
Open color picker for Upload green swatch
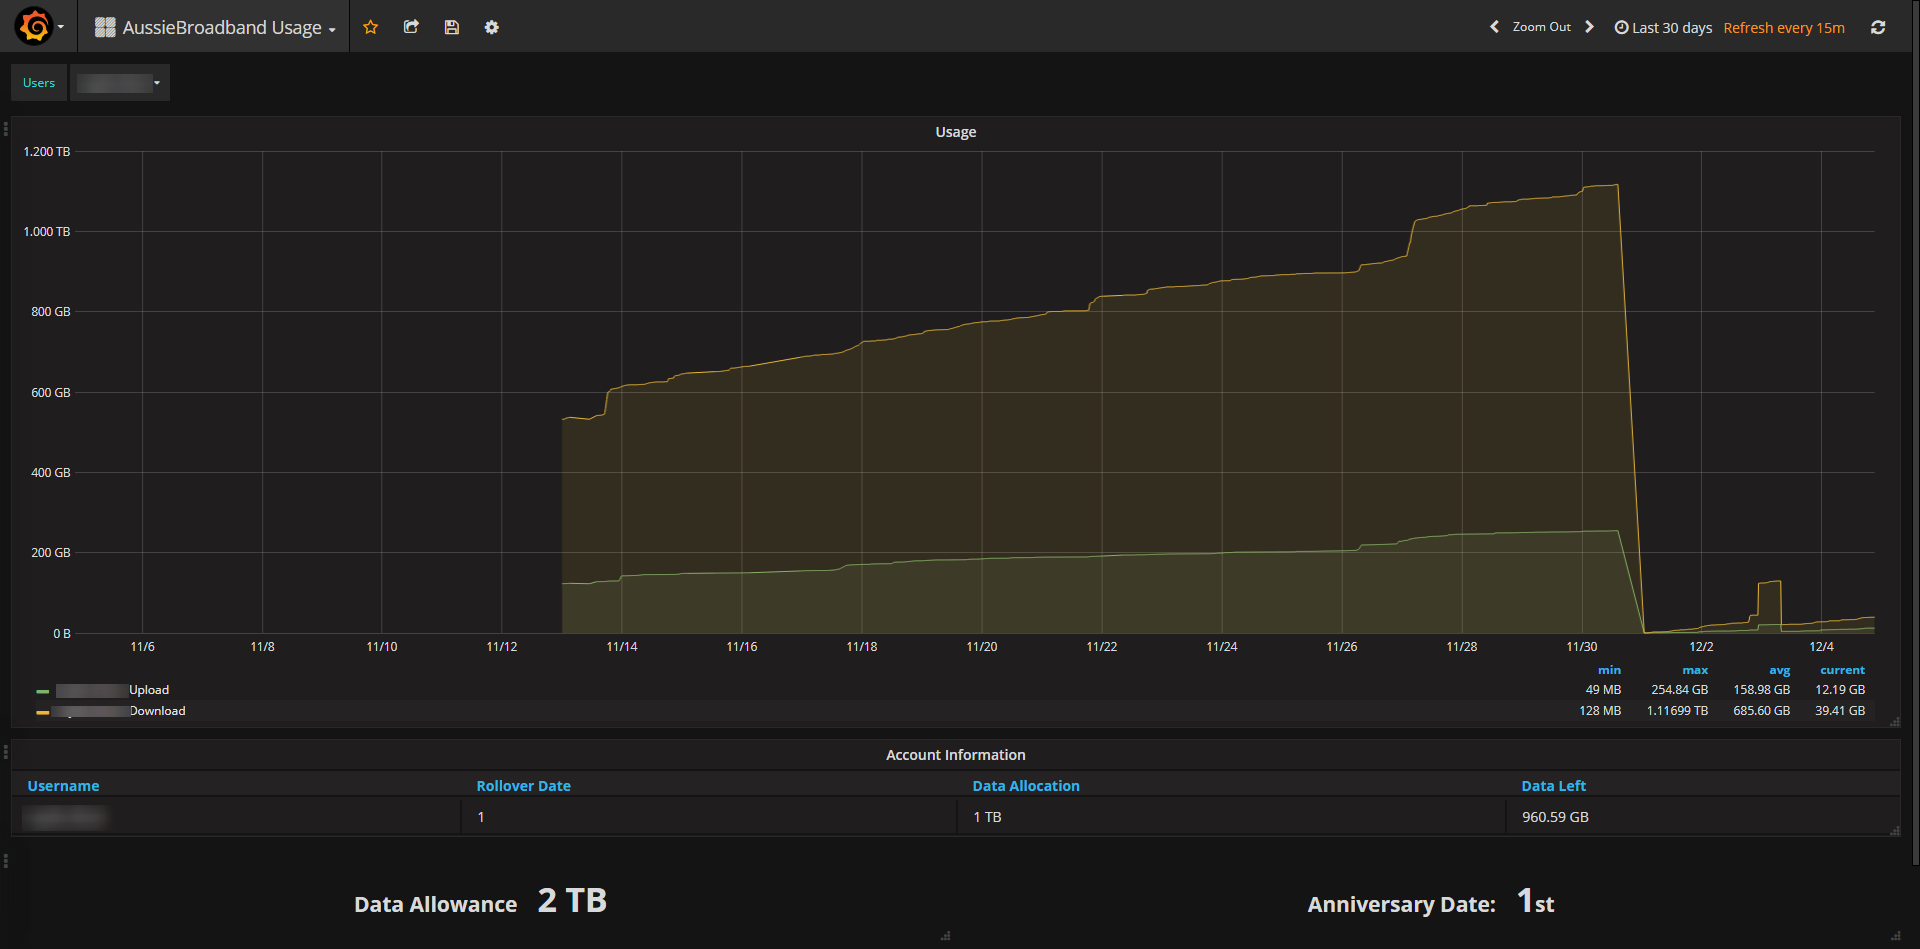[43, 691]
